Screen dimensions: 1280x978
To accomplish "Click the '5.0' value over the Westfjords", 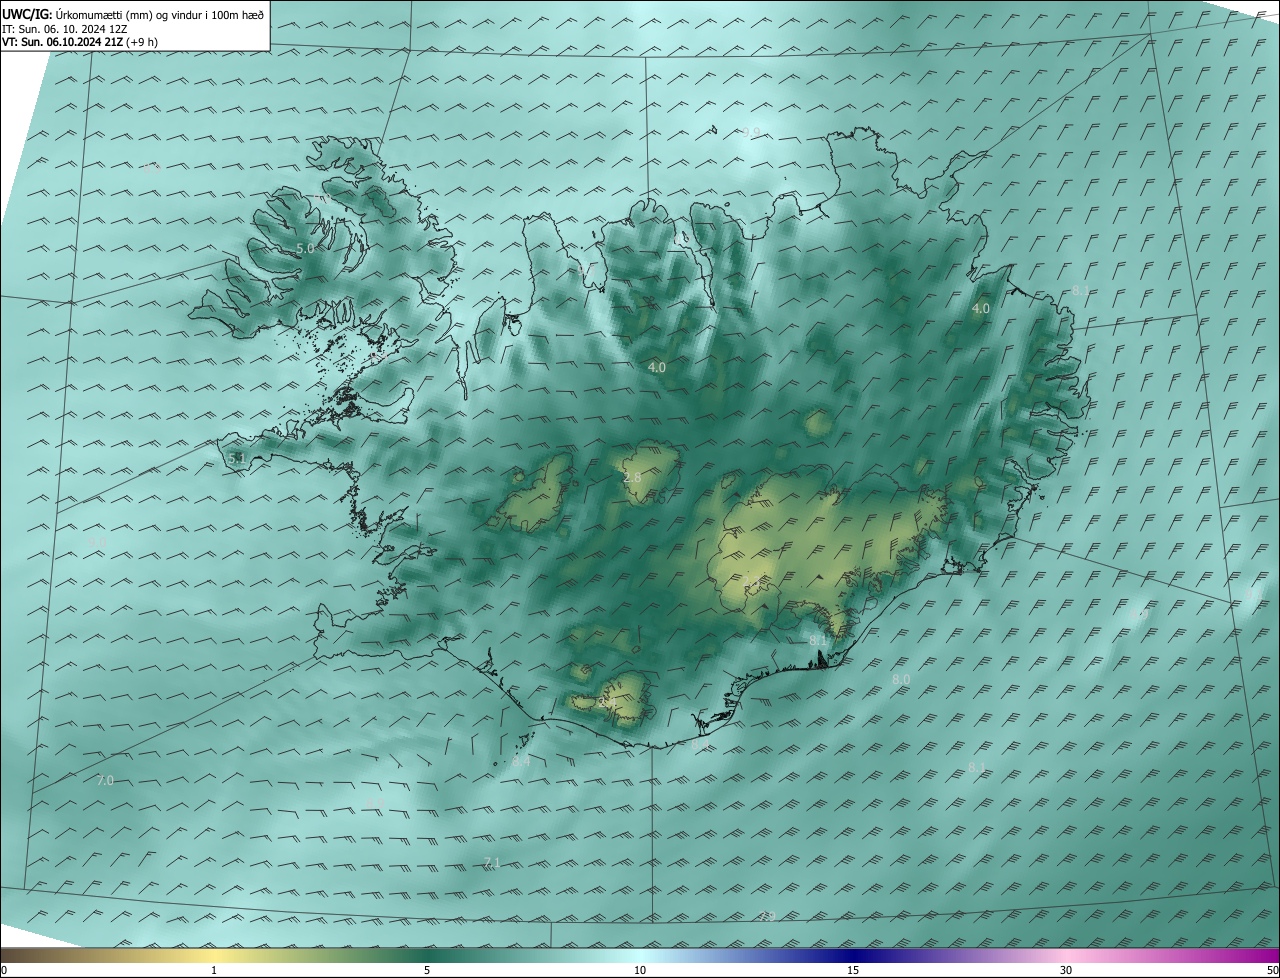I will [x=305, y=248].
